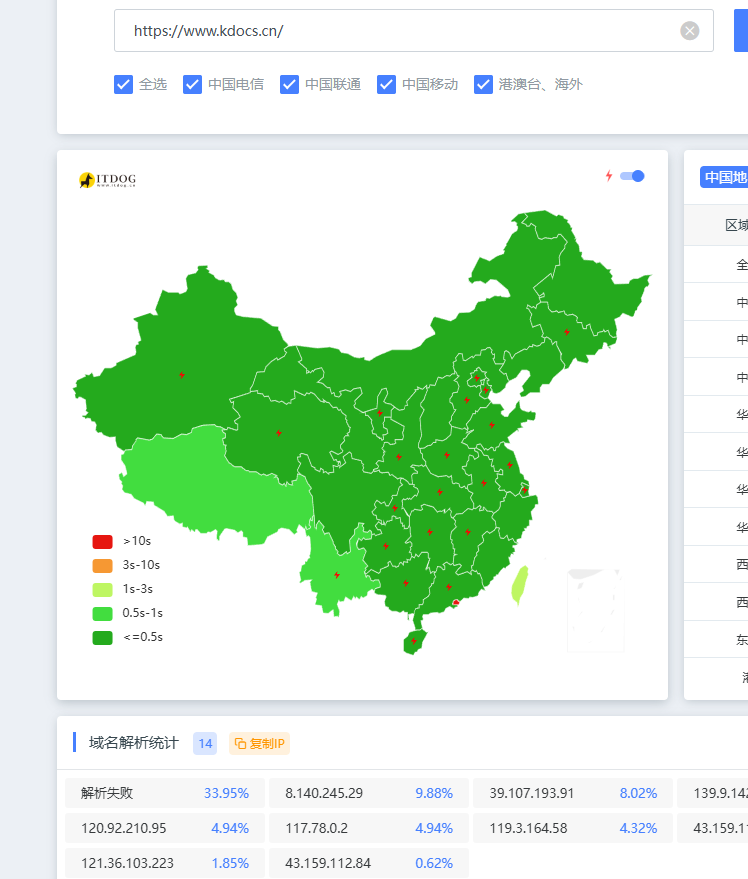748x879 pixels.
Task: Click the red lightning bolt icon beside toggle
Action: tap(608, 176)
